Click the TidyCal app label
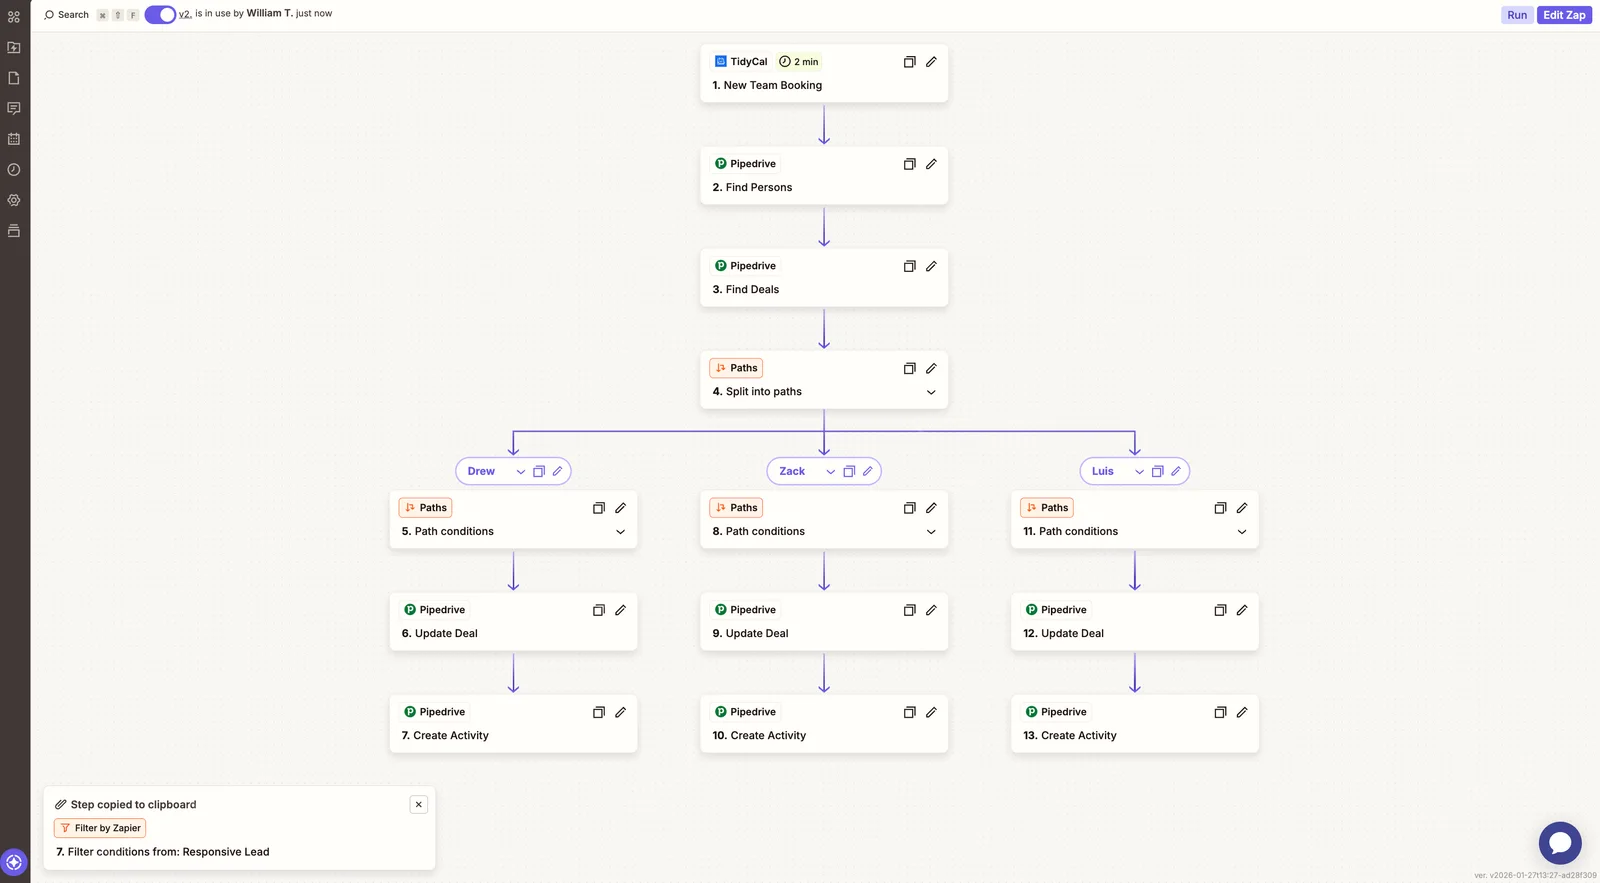Screen dimensions: 1600x883 [x=741, y=62]
